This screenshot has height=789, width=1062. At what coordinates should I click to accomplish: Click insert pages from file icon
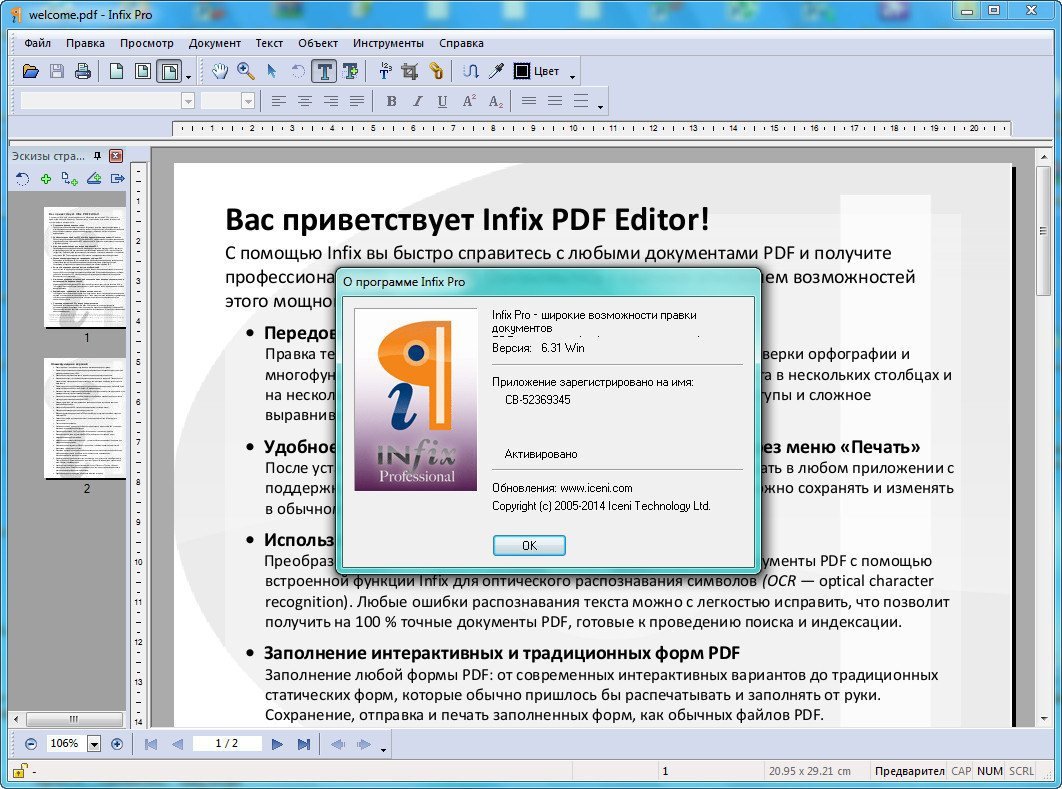click(x=69, y=179)
